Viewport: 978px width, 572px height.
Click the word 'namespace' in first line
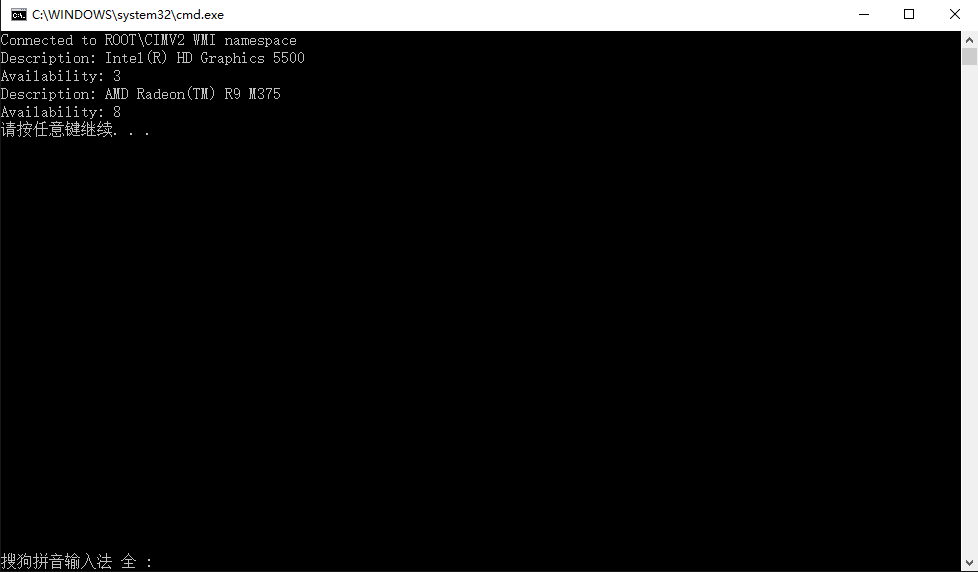pos(261,41)
